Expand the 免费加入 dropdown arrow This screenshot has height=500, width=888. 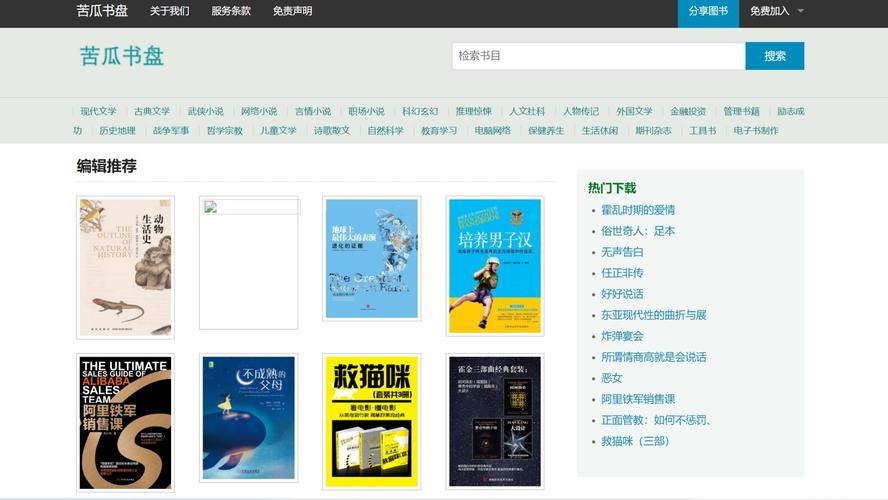pyautogui.click(x=800, y=11)
